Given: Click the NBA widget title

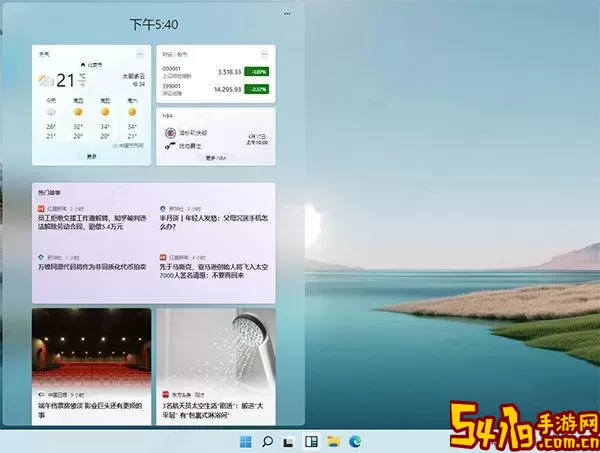Looking at the screenshot, I should click(x=167, y=115).
